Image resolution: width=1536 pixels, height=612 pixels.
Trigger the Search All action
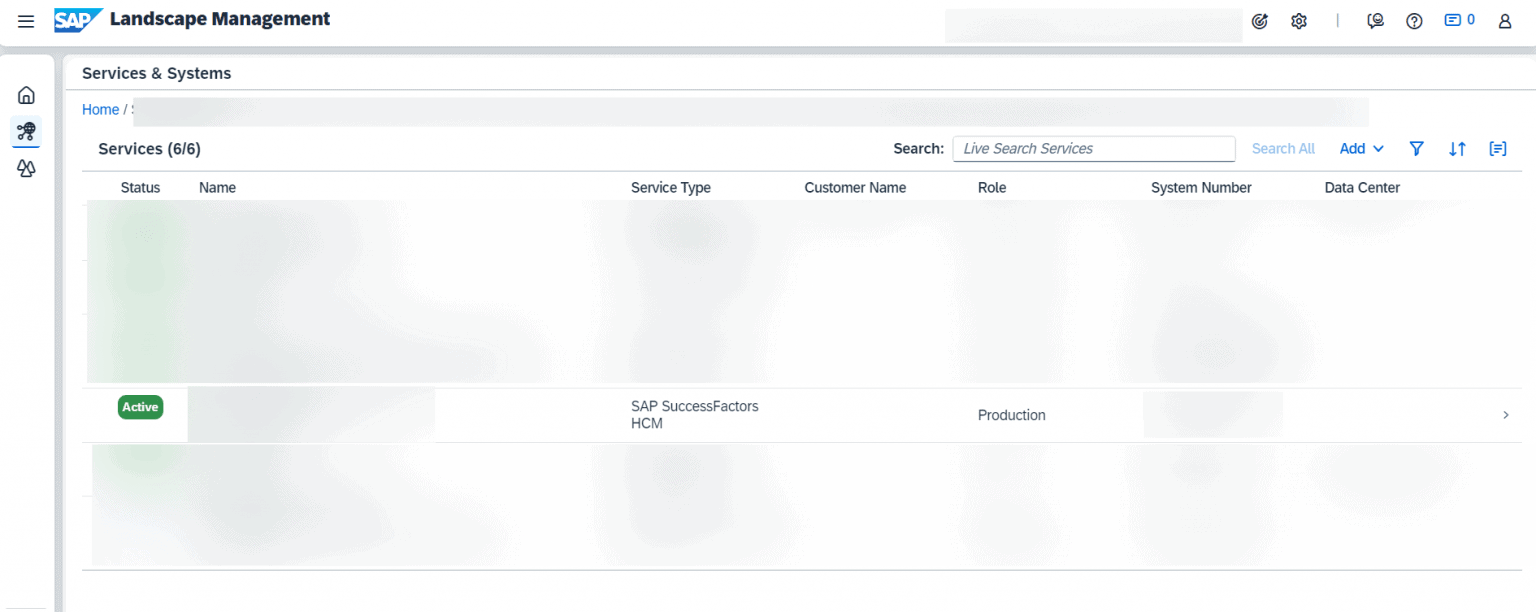pyautogui.click(x=1283, y=148)
